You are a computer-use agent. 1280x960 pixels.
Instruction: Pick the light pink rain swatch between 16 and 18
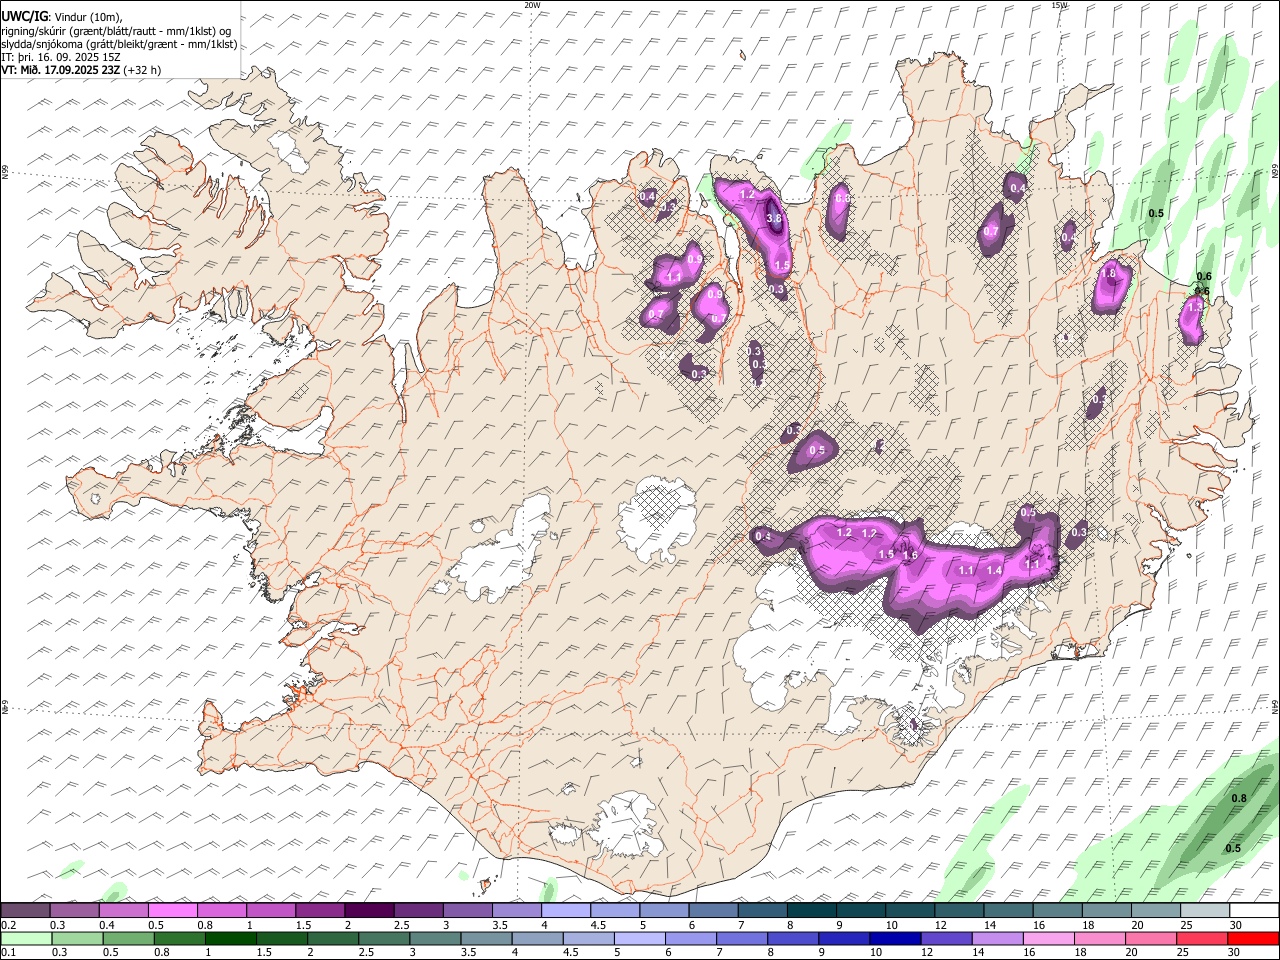point(1048,938)
